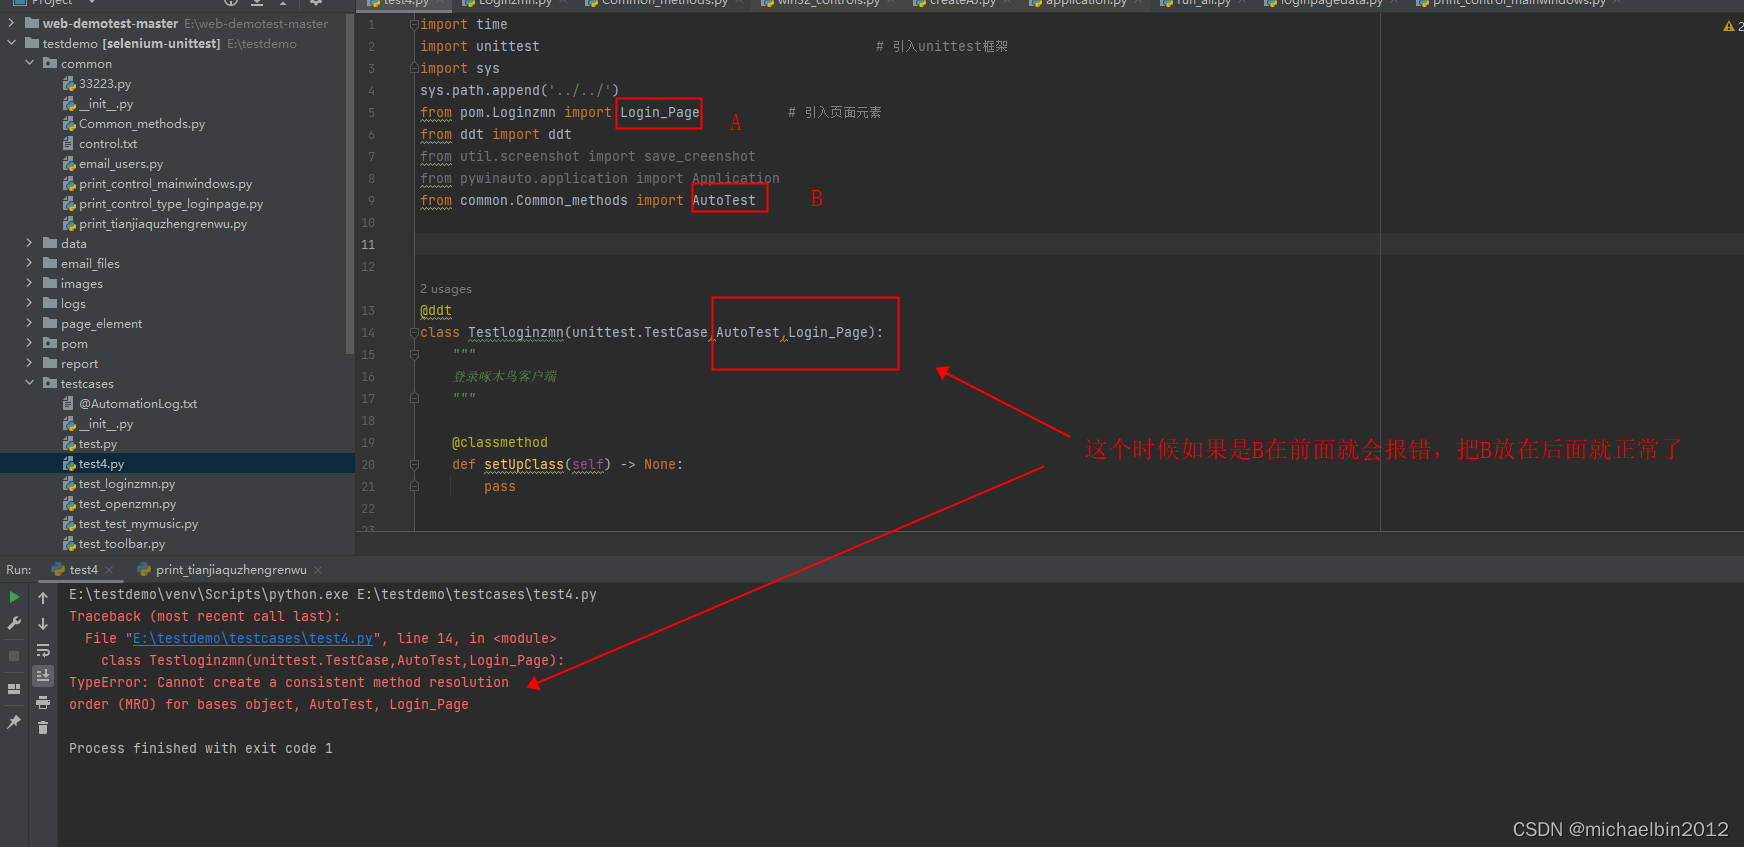This screenshot has height=847, width=1744.
Task: Expand the page_element folder
Action: [30, 323]
